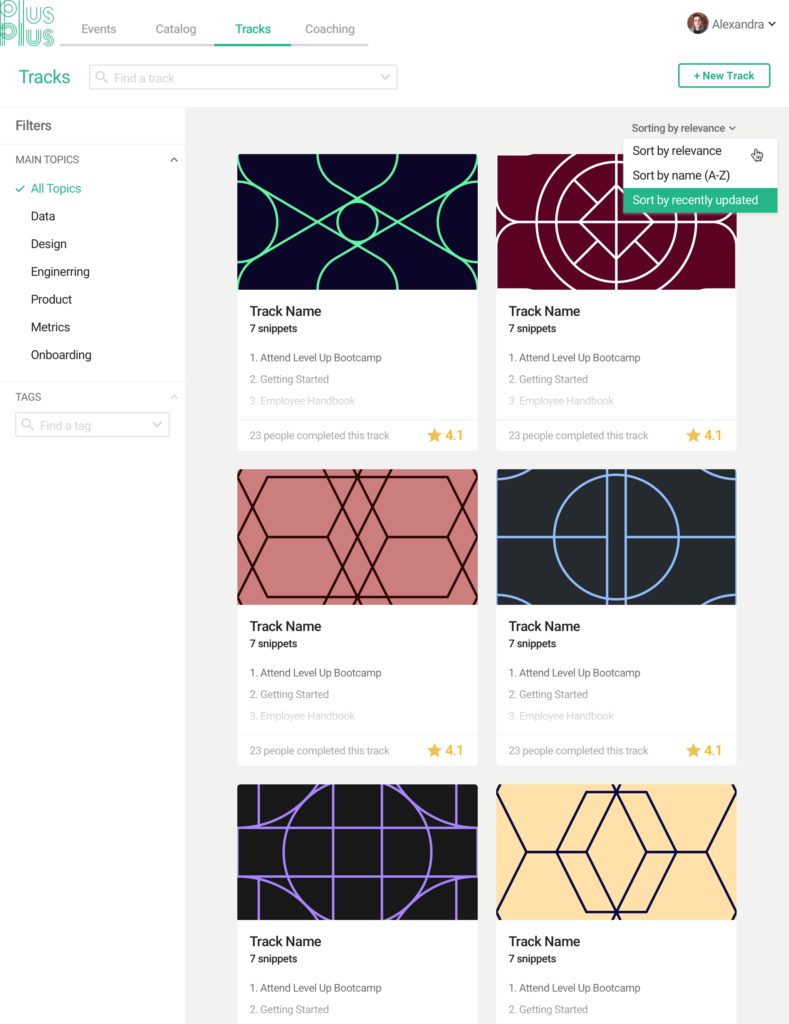This screenshot has height=1024, width=789.
Task: Click the search icon in Find a tag
Action: coord(27,424)
